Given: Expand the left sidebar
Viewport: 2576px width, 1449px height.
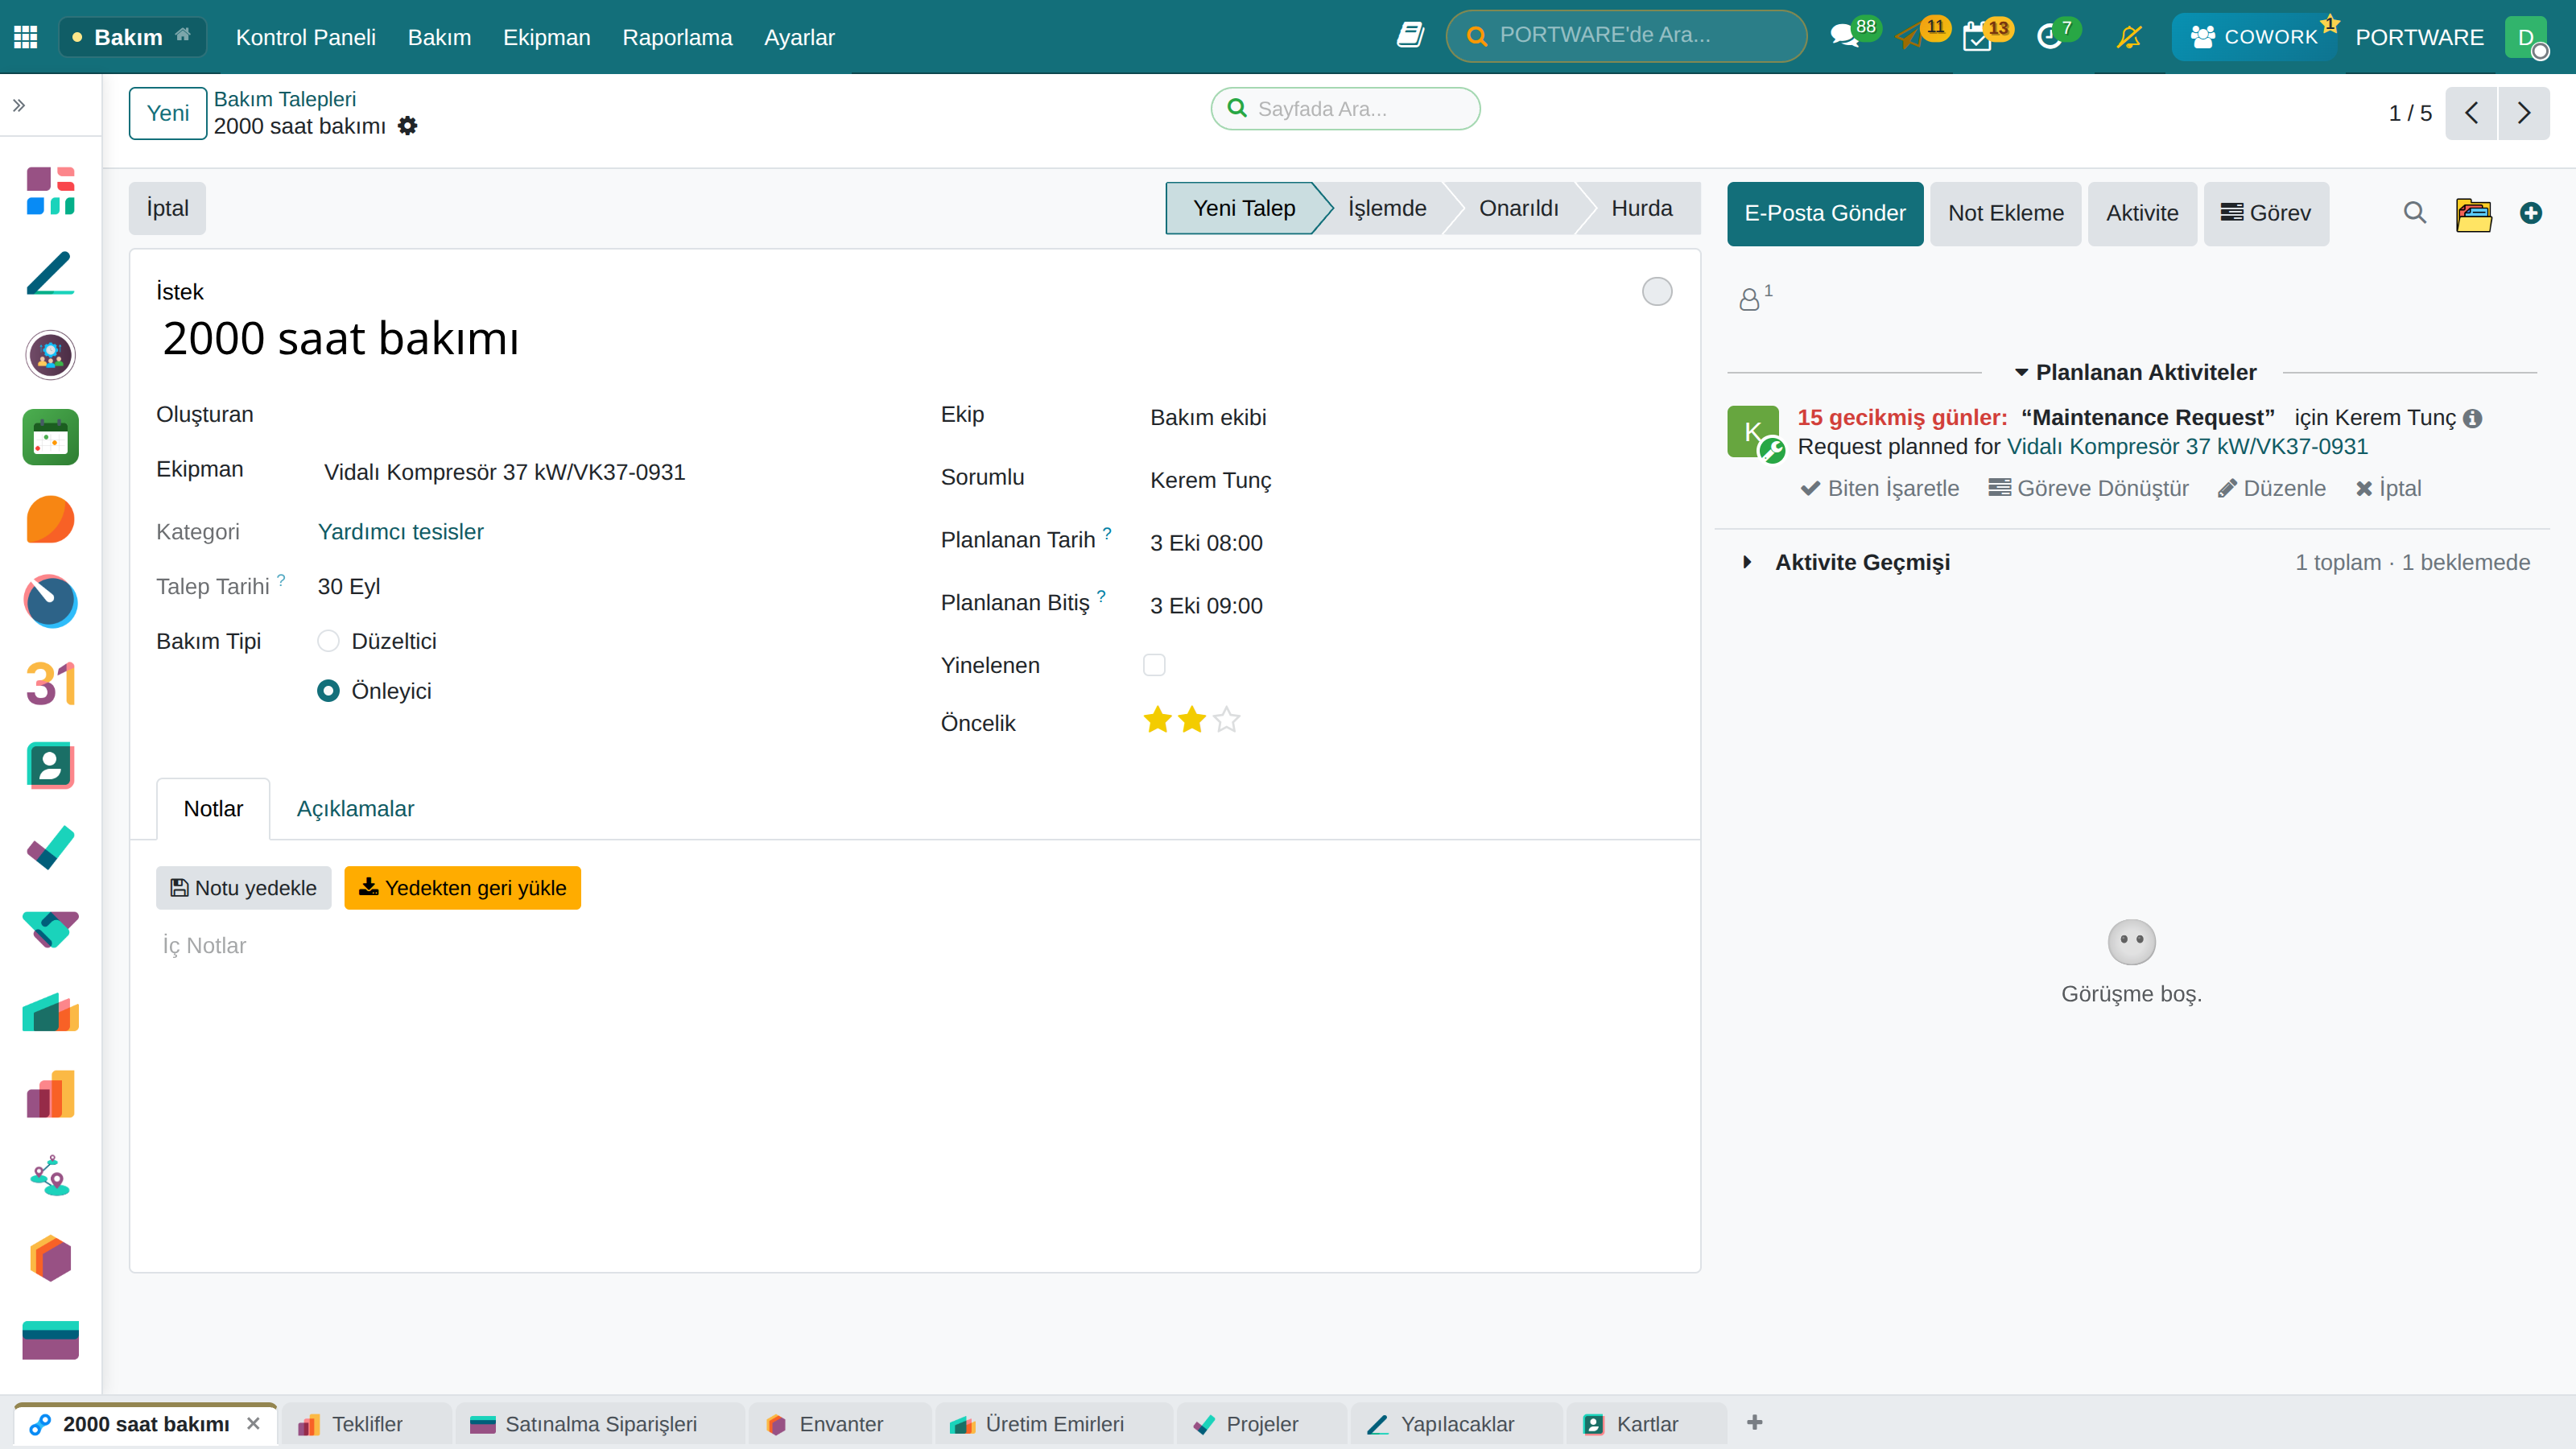Looking at the screenshot, I should [19, 105].
